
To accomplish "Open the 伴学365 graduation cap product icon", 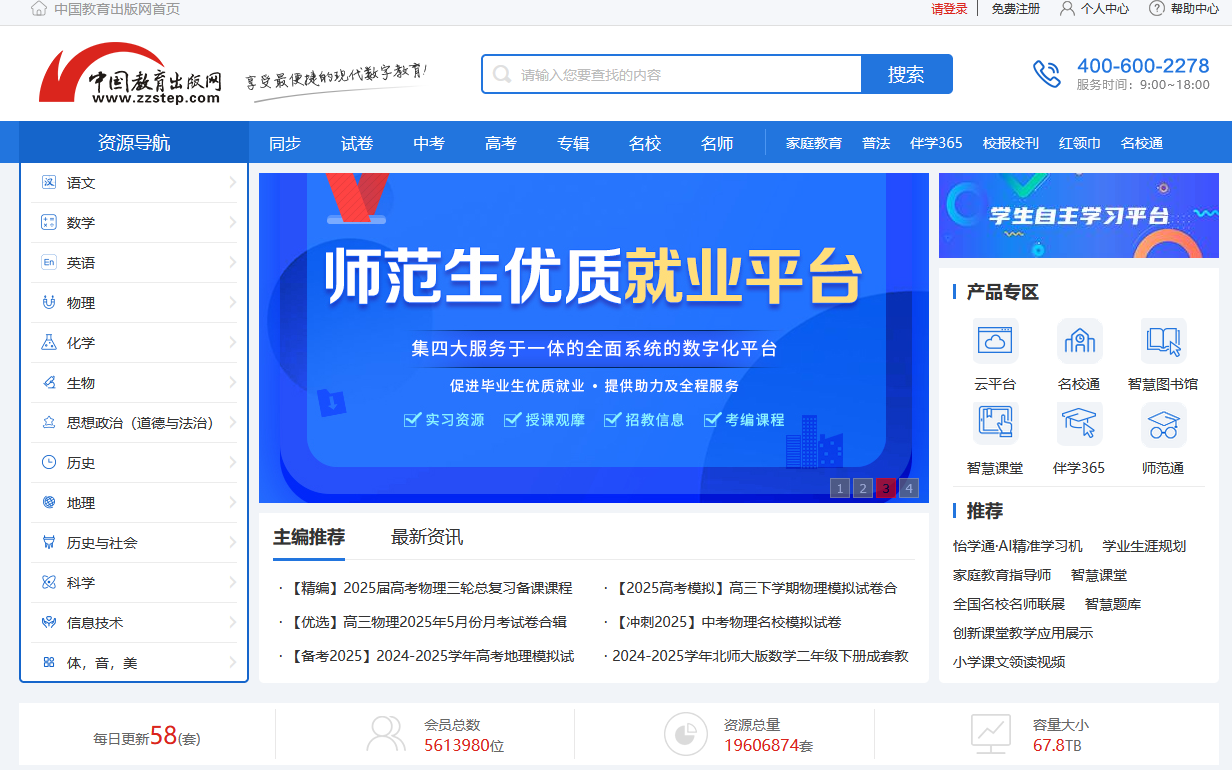I will [x=1079, y=425].
